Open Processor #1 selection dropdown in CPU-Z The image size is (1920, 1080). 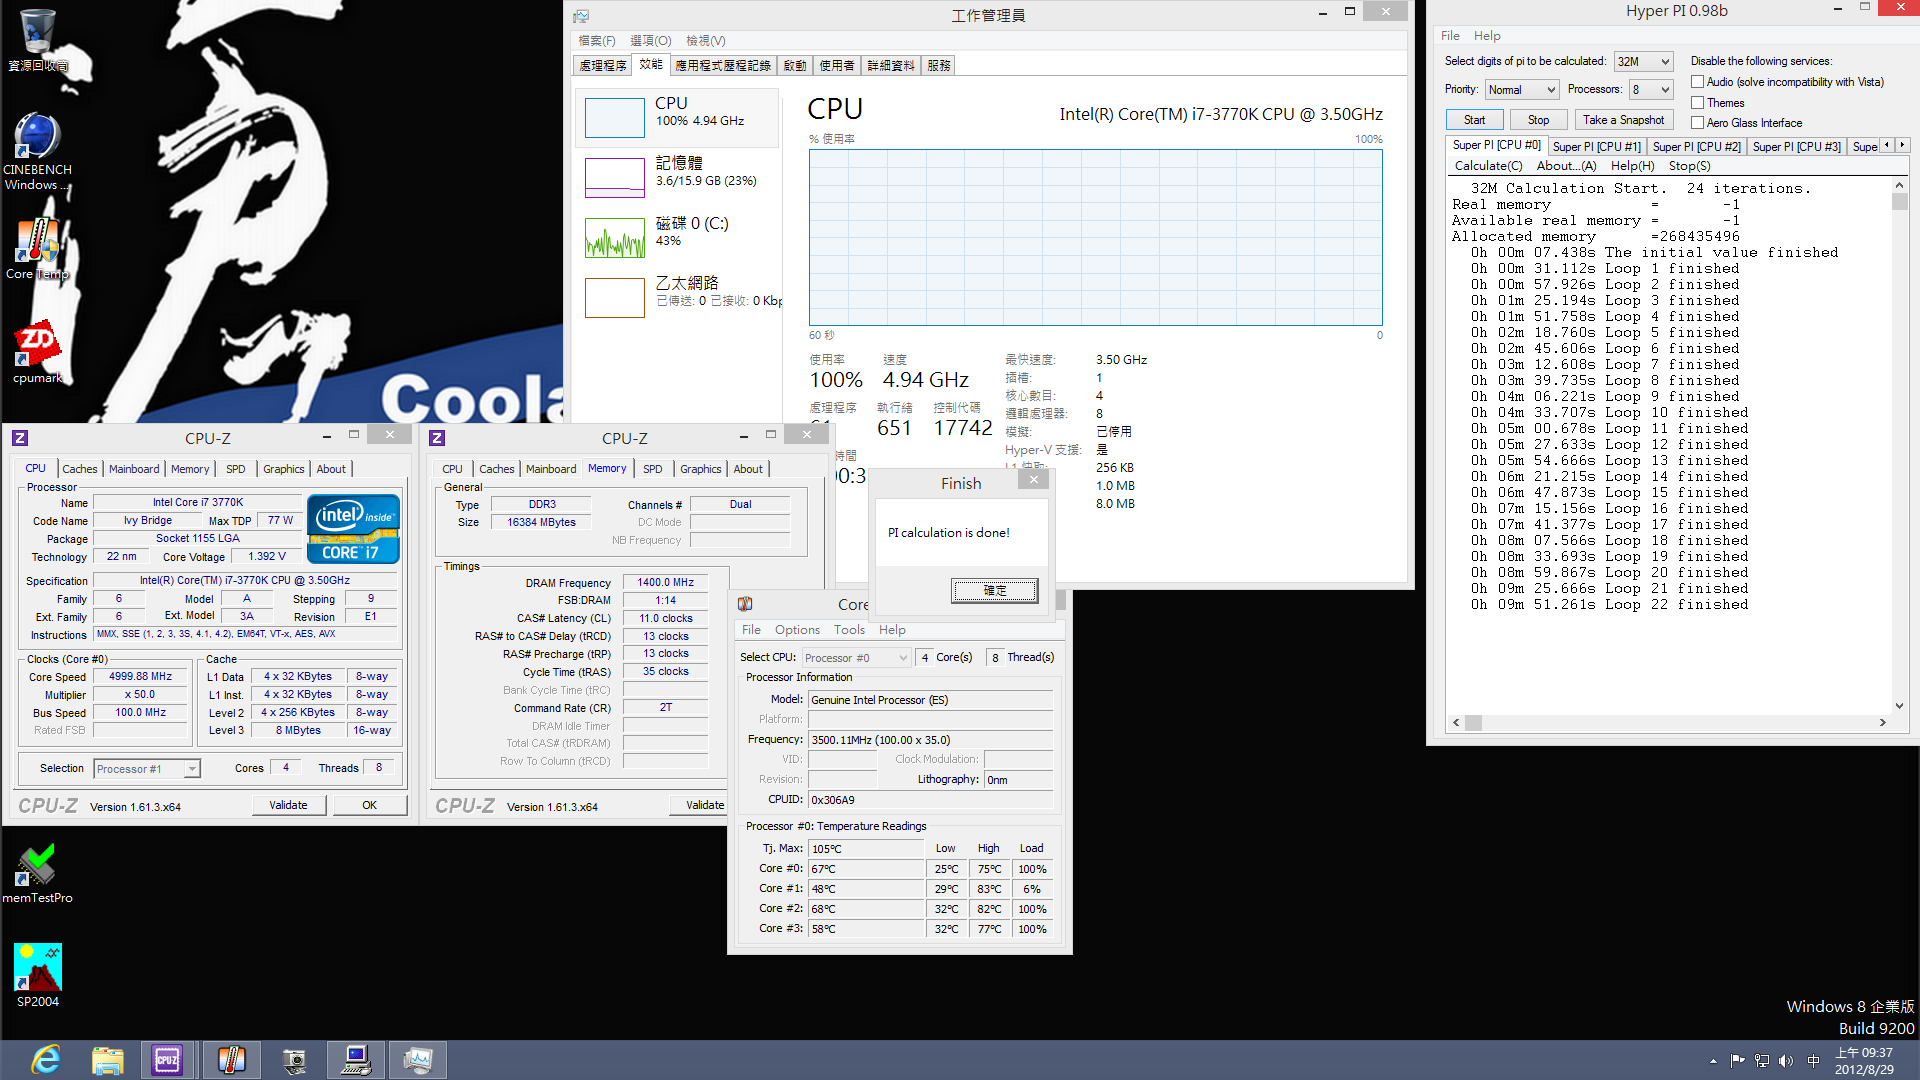click(x=147, y=768)
